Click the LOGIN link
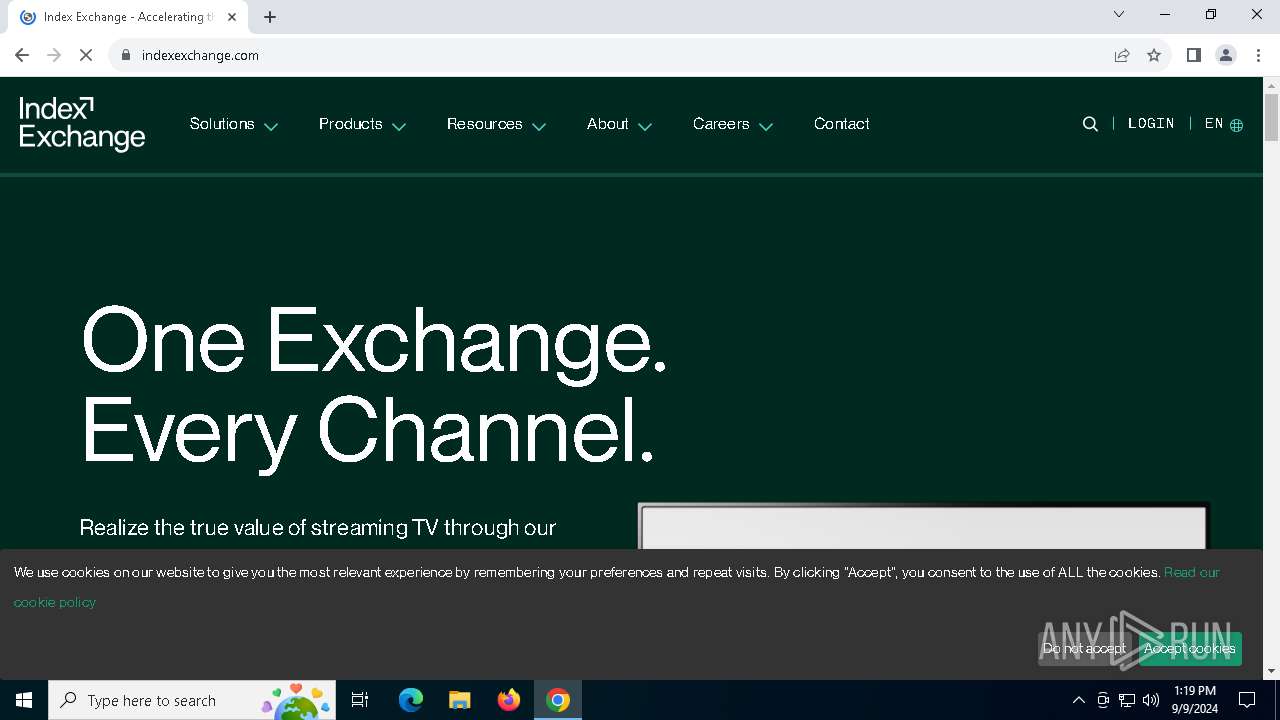The image size is (1280, 720). (1151, 124)
